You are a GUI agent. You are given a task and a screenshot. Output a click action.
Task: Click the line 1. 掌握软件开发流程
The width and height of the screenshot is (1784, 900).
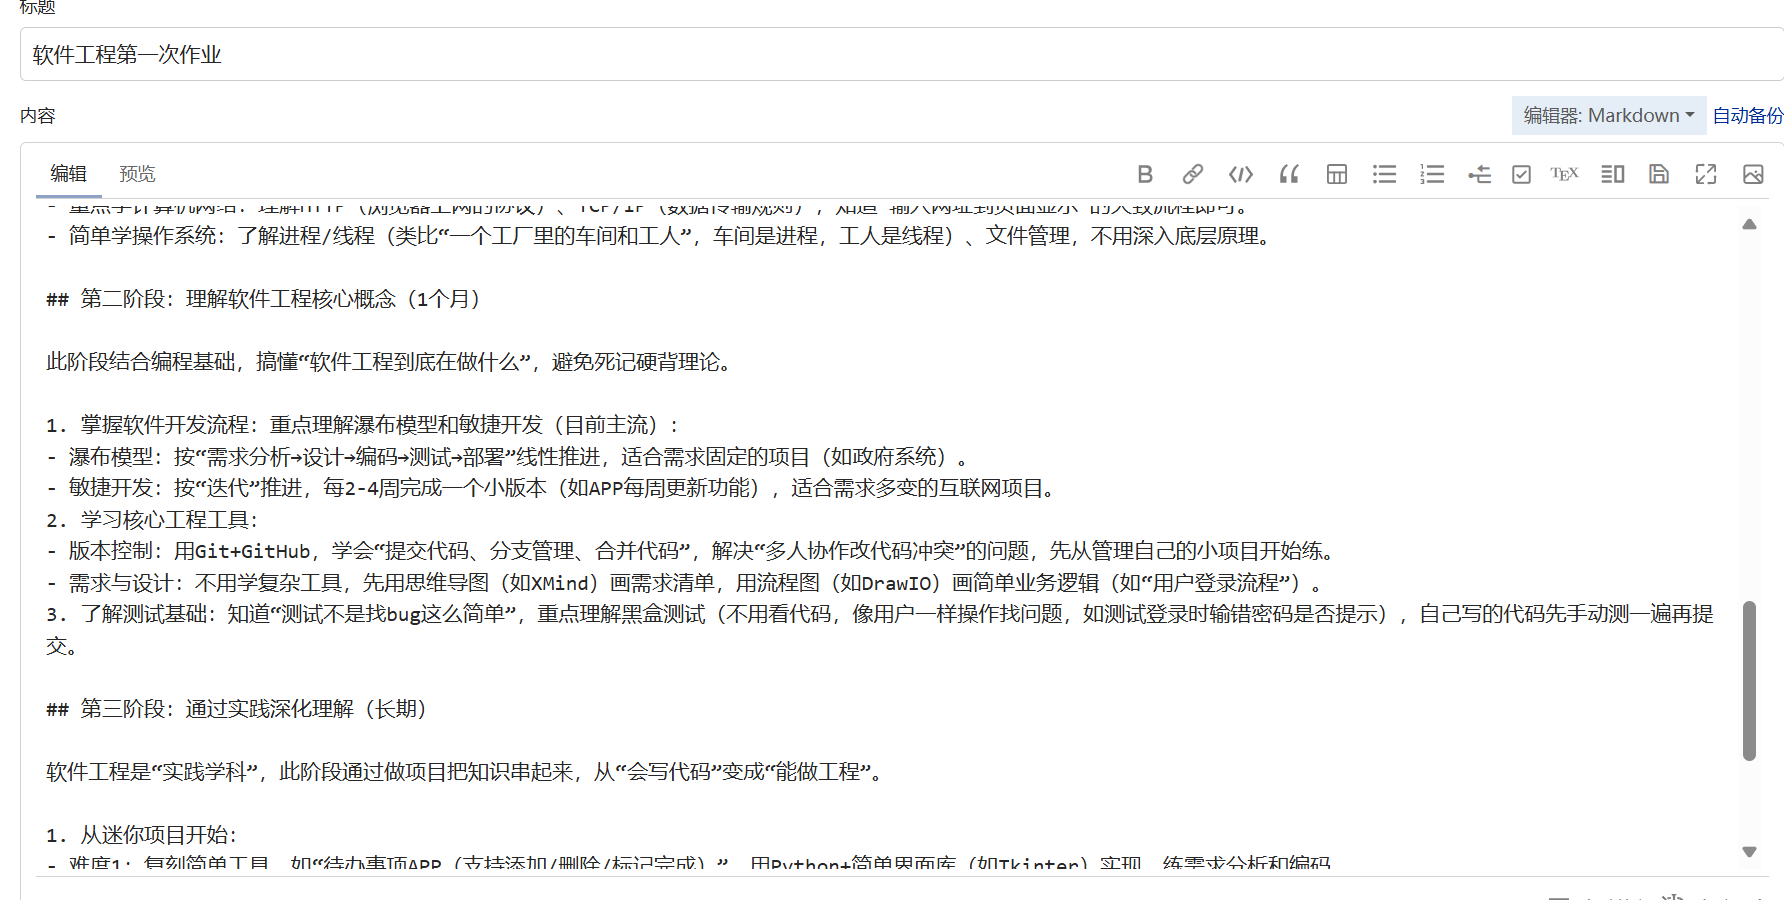coord(363,425)
